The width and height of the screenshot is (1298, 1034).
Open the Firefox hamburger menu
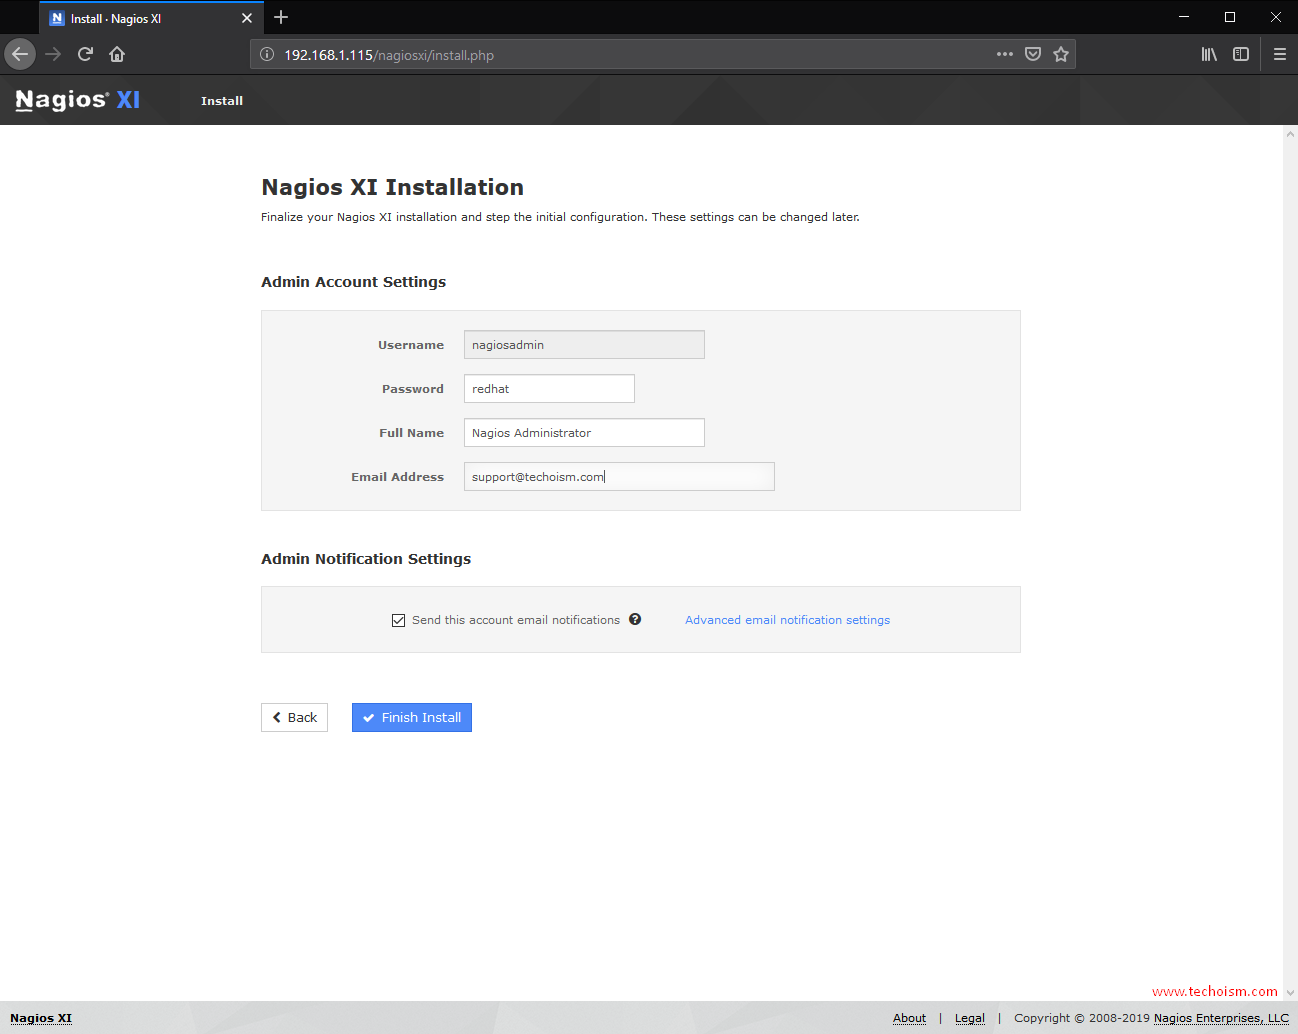(1280, 54)
